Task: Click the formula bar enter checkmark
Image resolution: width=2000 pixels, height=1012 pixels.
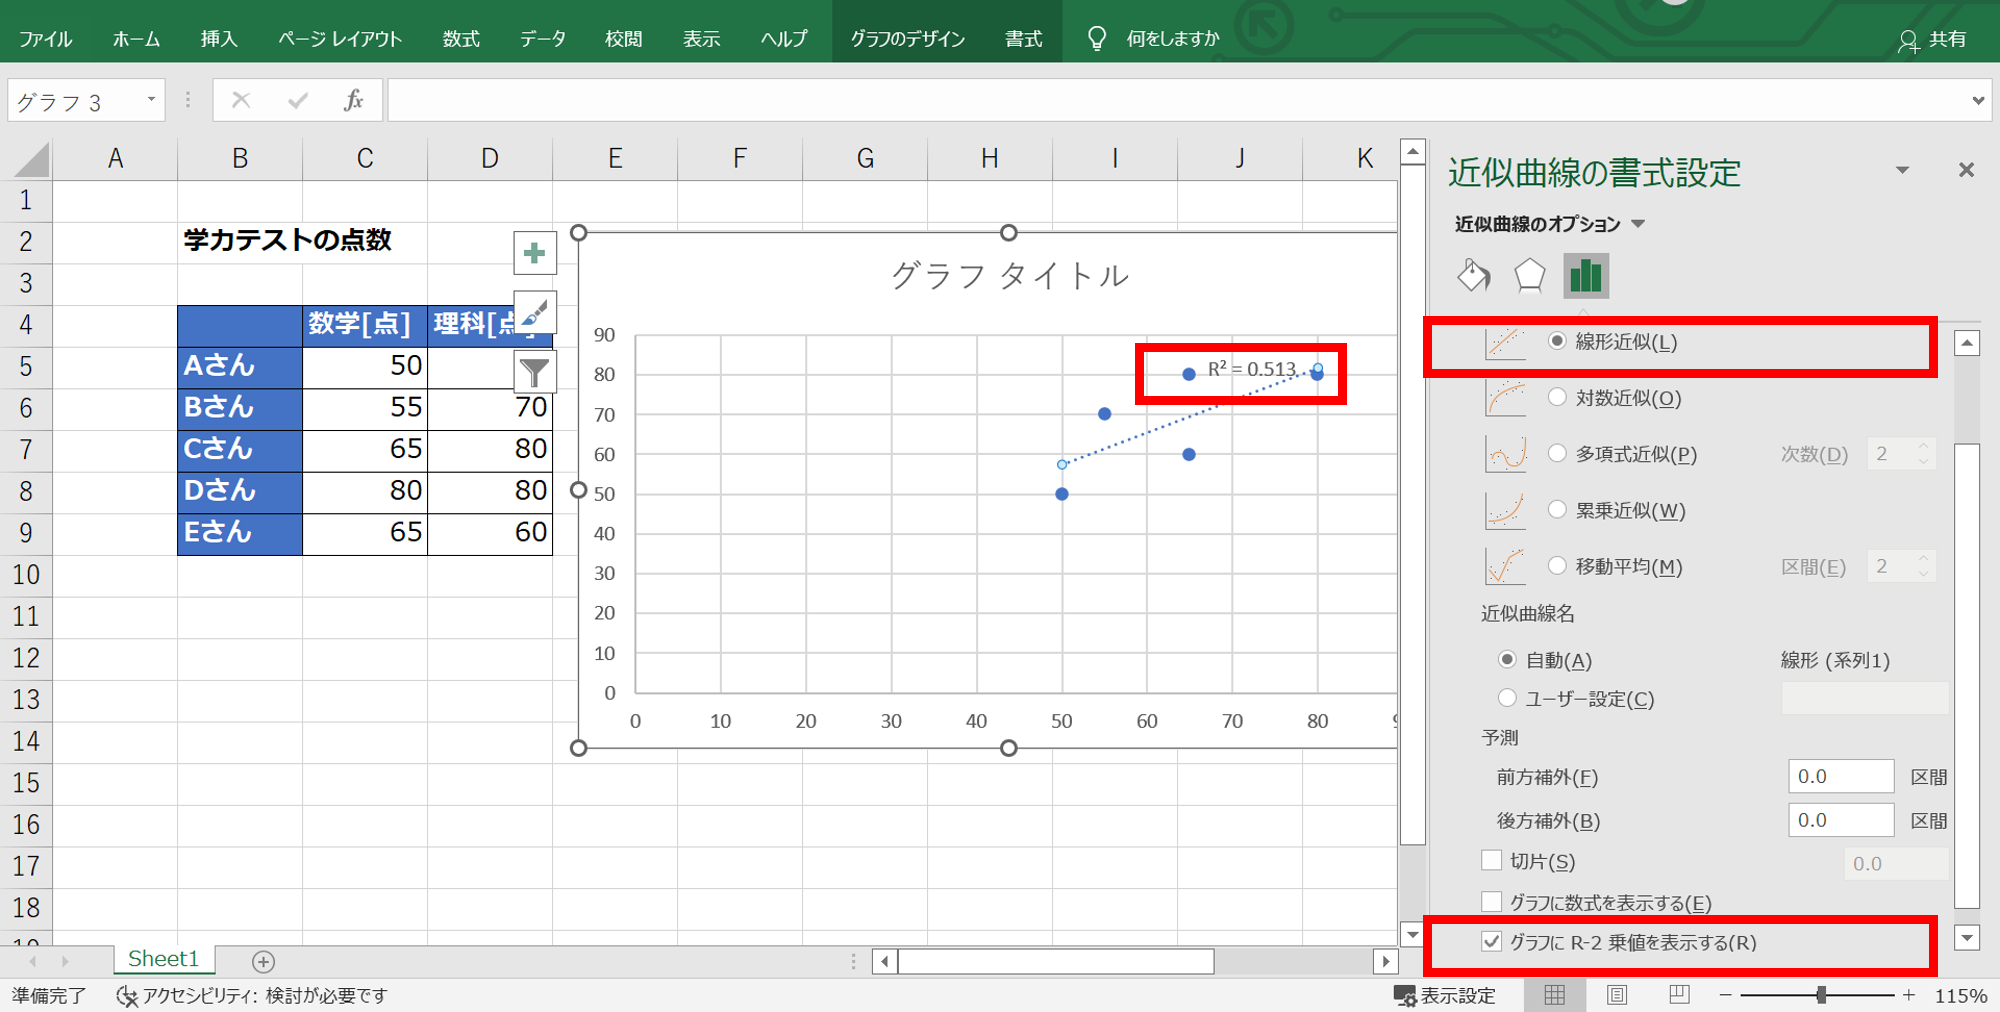Action: point(297,100)
